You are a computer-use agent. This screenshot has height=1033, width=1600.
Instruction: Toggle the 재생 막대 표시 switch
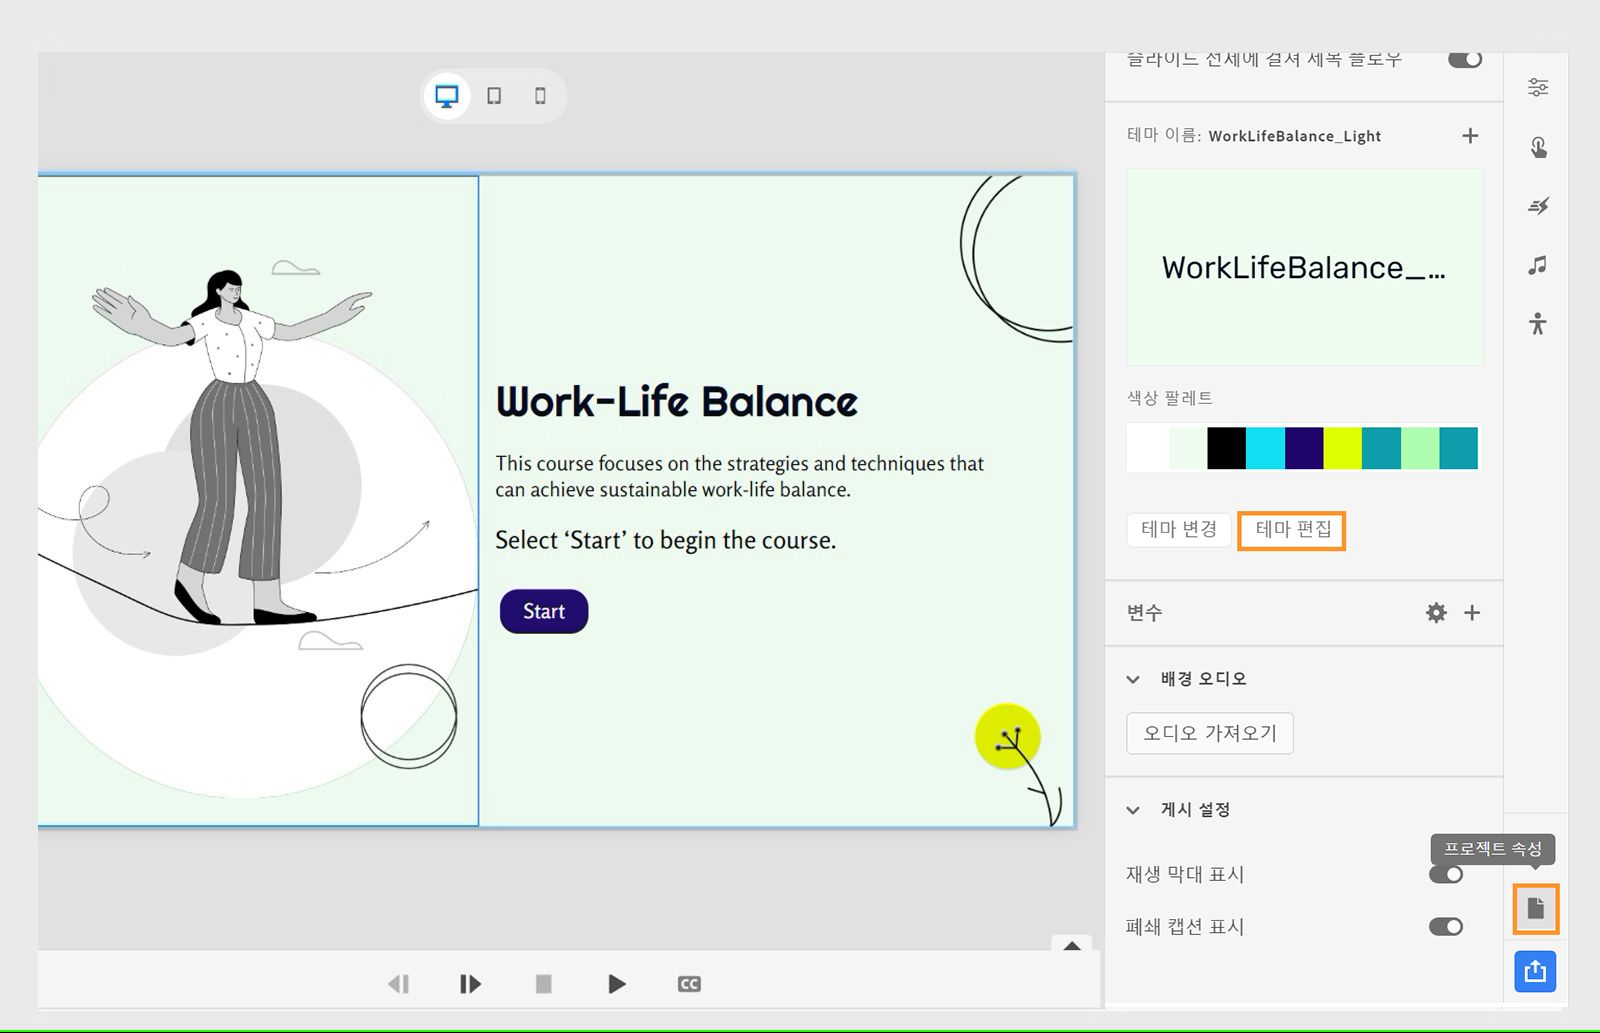tap(1446, 875)
